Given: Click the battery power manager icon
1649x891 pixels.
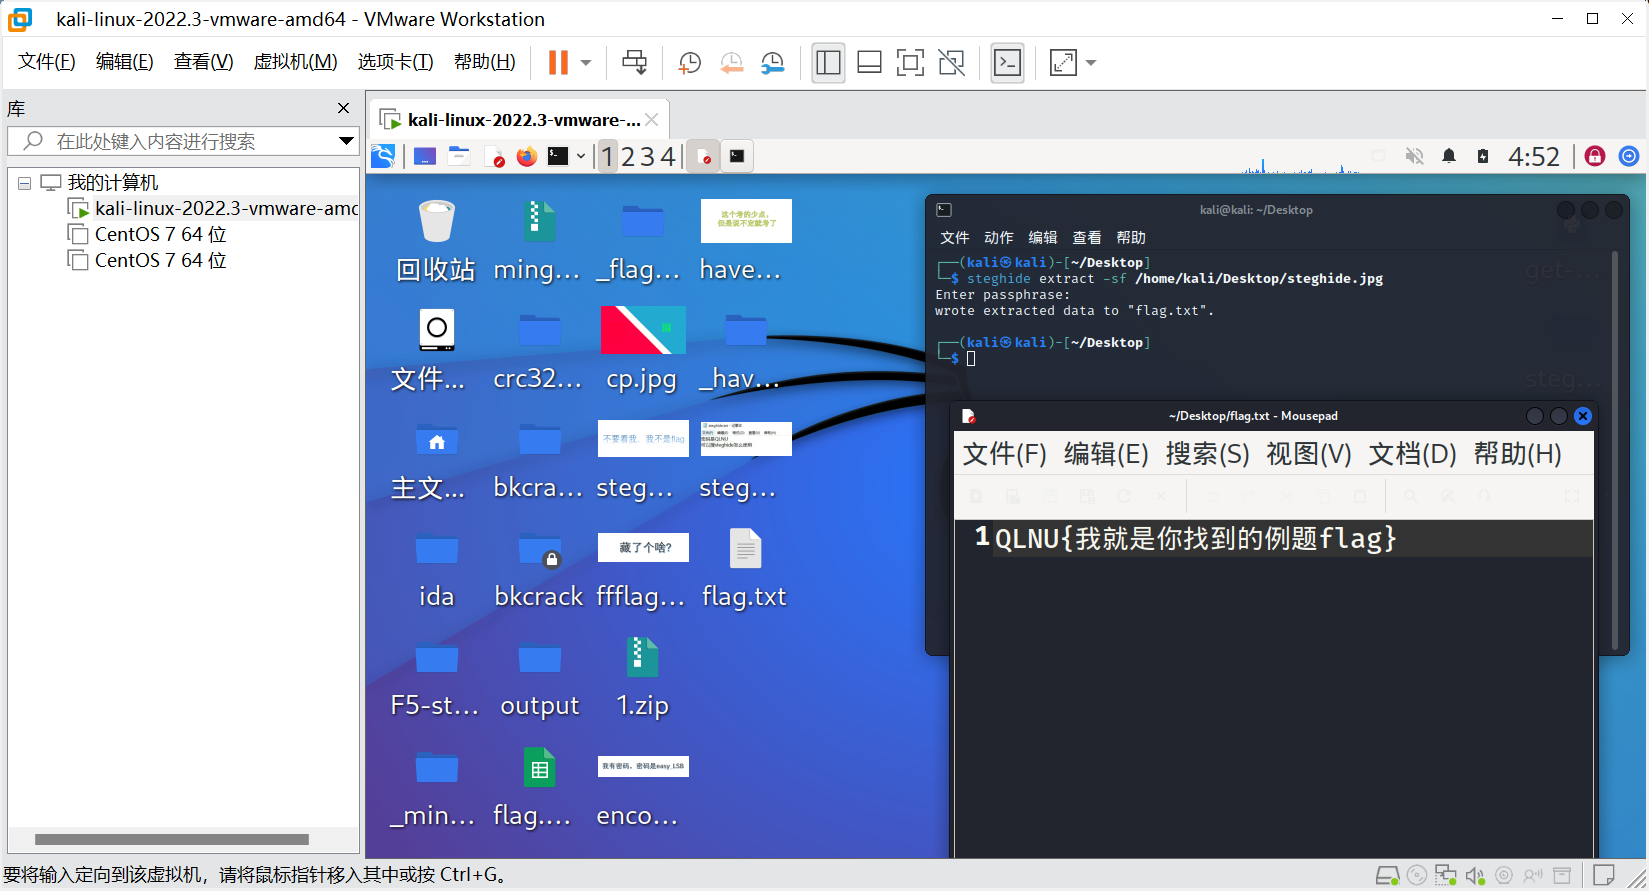Looking at the screenshot, I should pyautogui.click(x=1483, y=156).
